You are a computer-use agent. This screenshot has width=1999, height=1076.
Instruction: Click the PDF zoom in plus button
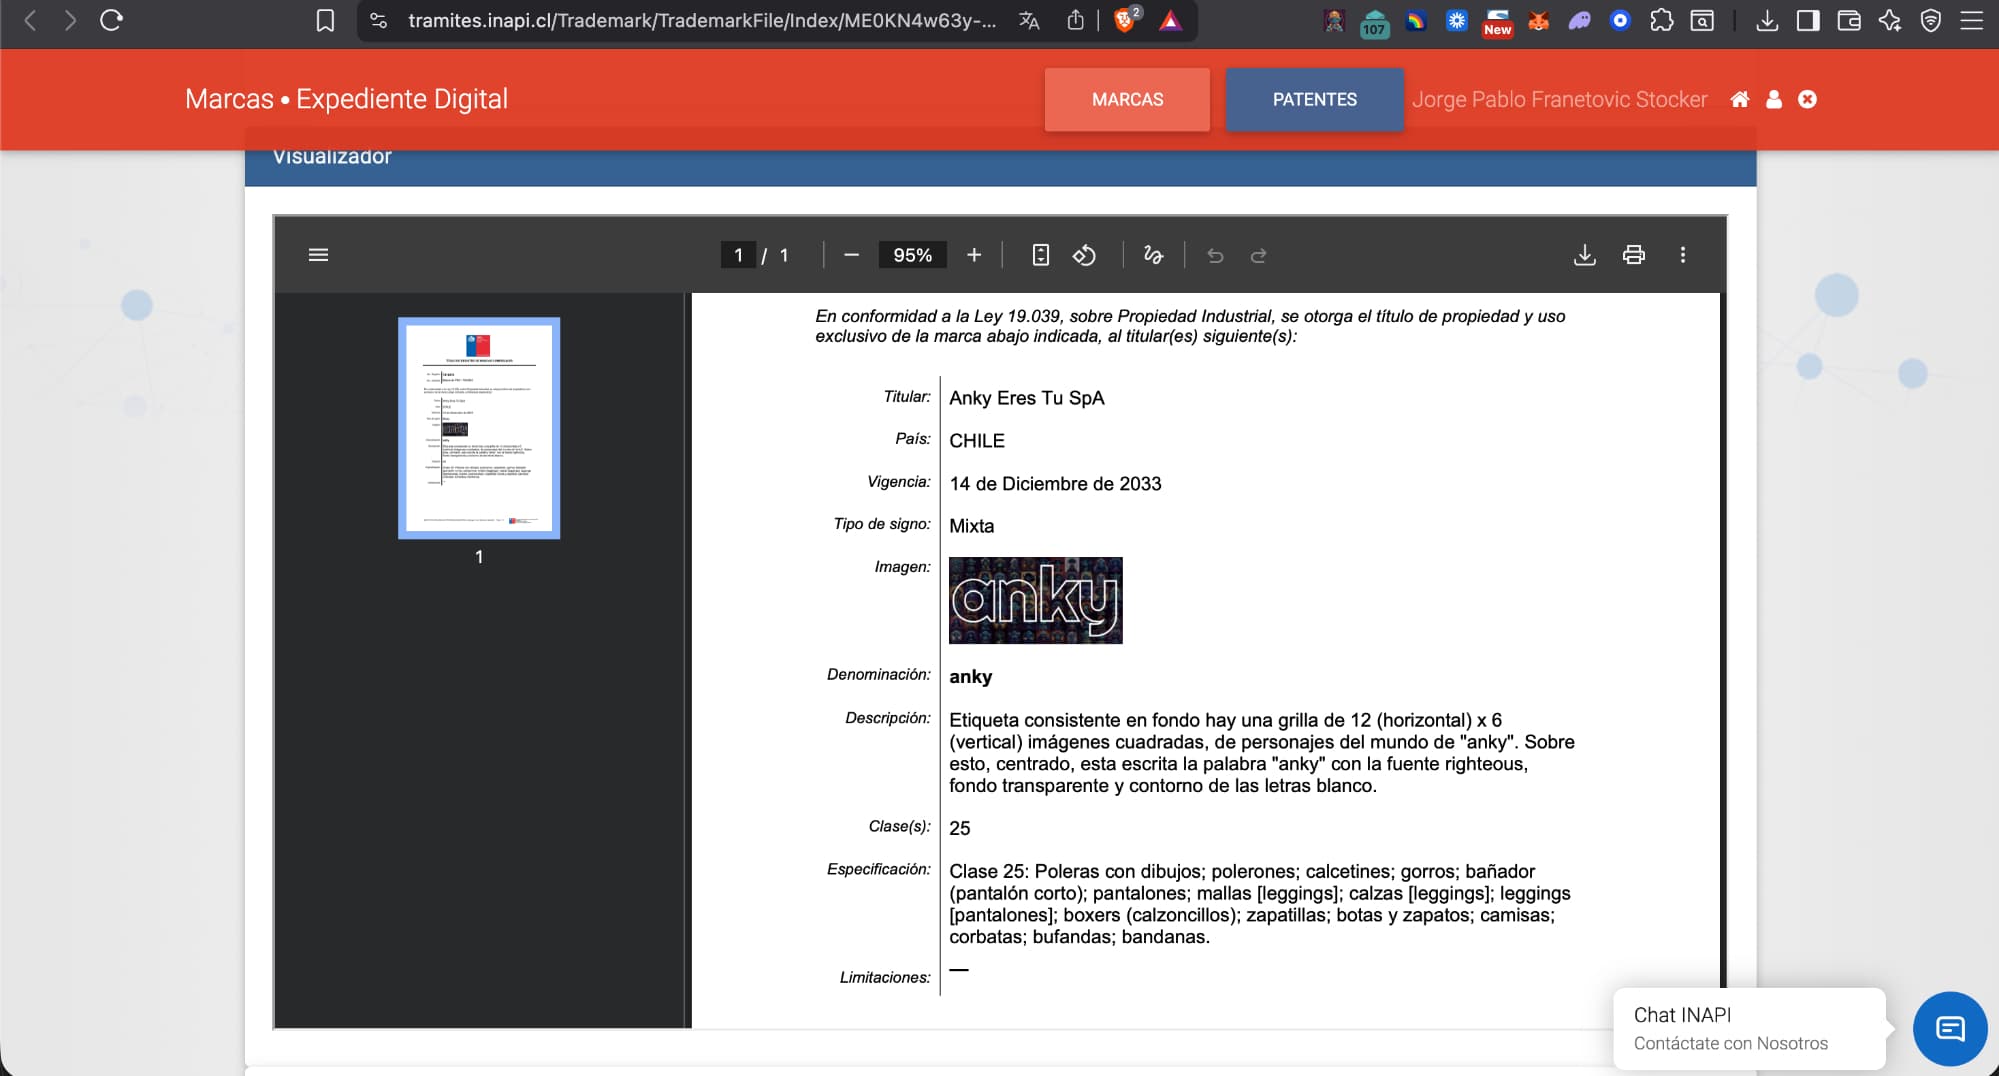[x=974, y=255]
